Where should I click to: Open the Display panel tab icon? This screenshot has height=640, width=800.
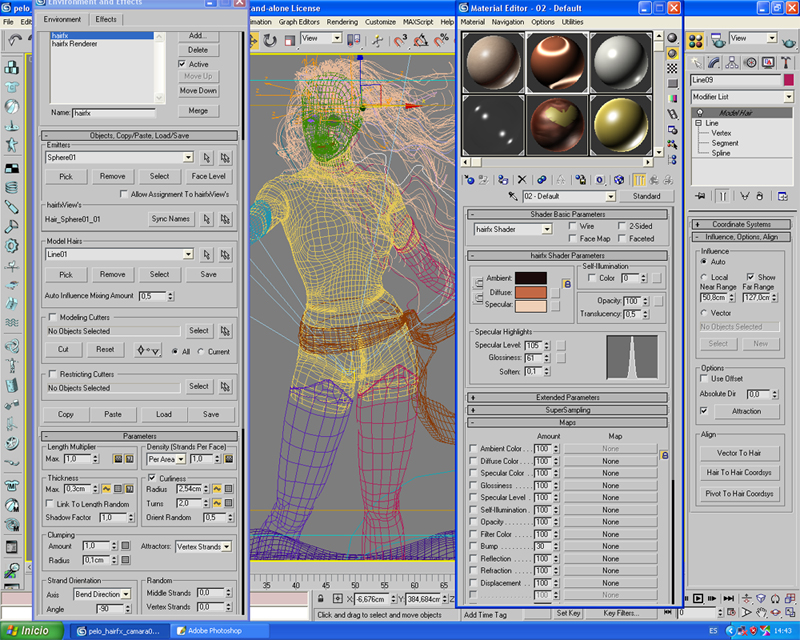point(768,62)
